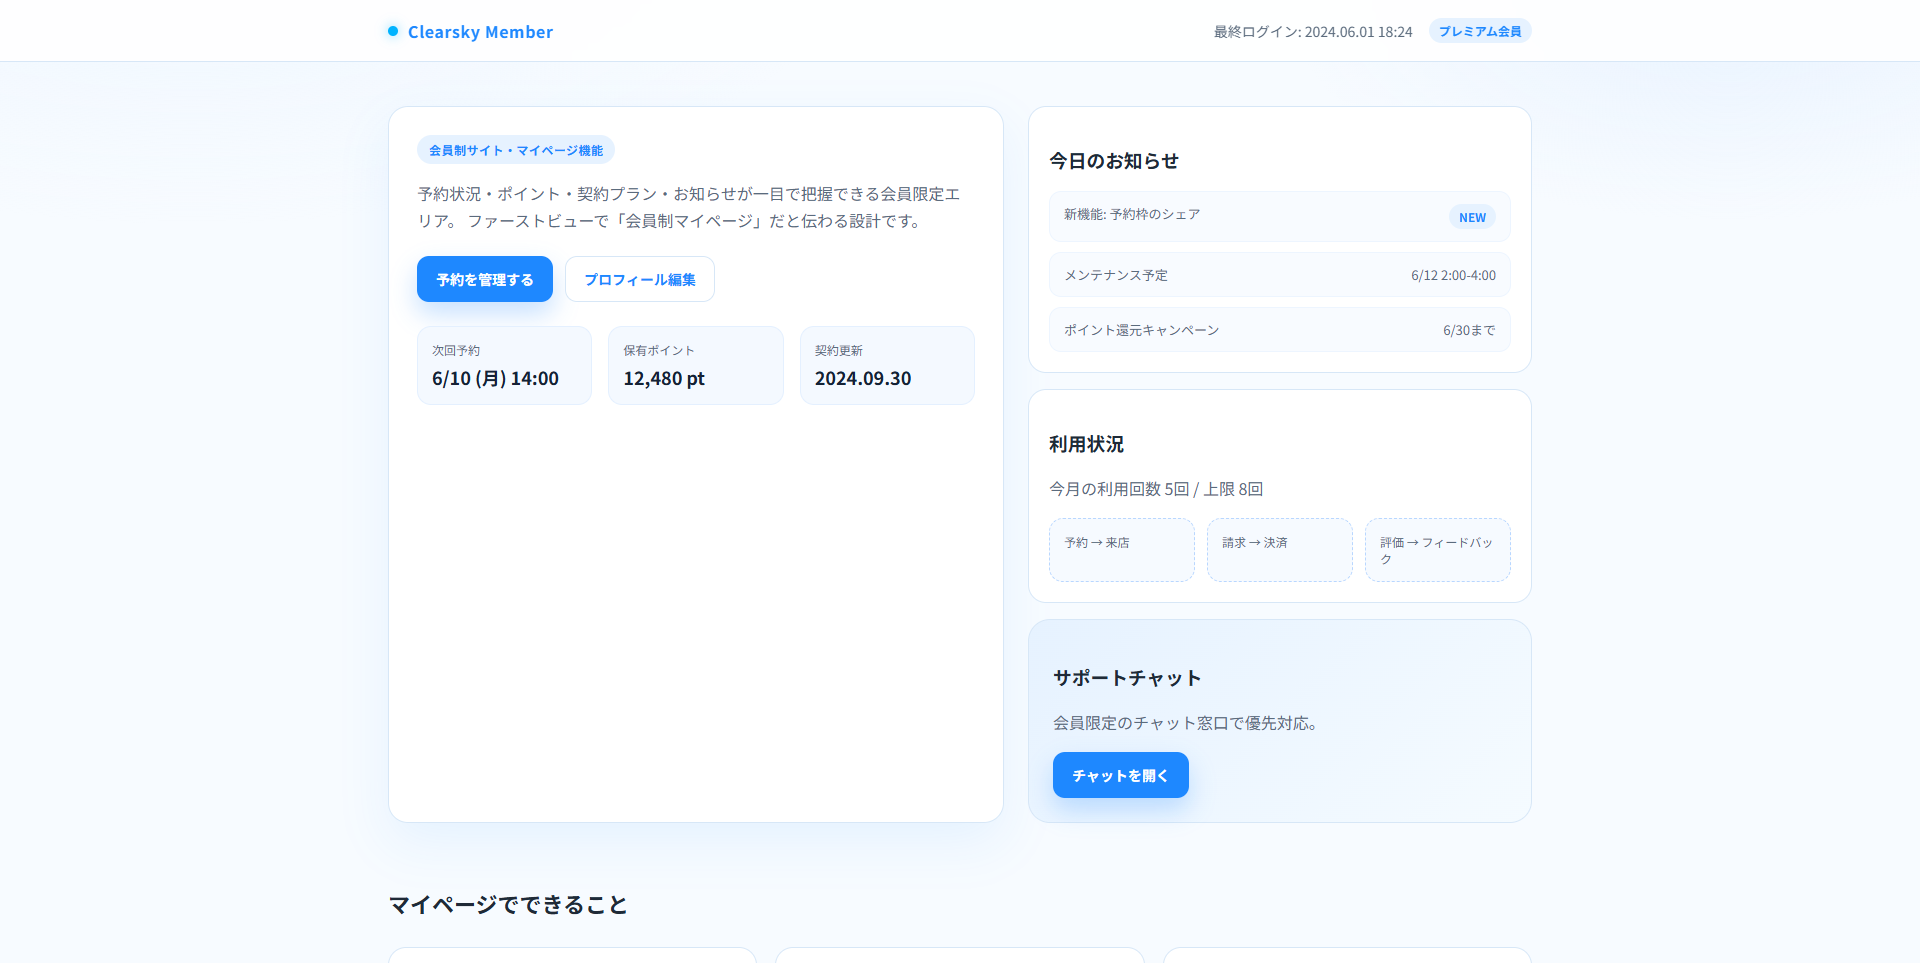Select the 請求 → 決済 step
The width and height of the screenshot is (1920, 963).
point(1279,550)
